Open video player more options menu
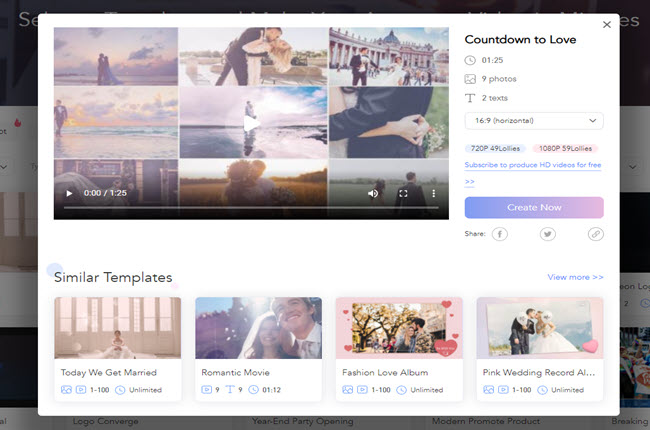Screen dimensions: 650x430 click(x=433, y=193)
